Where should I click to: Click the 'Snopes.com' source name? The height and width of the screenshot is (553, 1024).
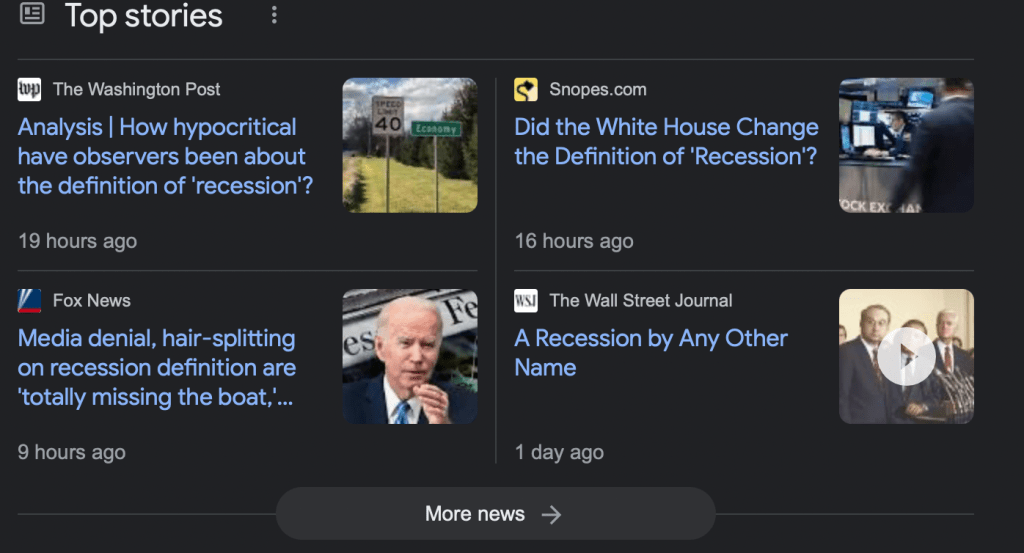(598, 89)
